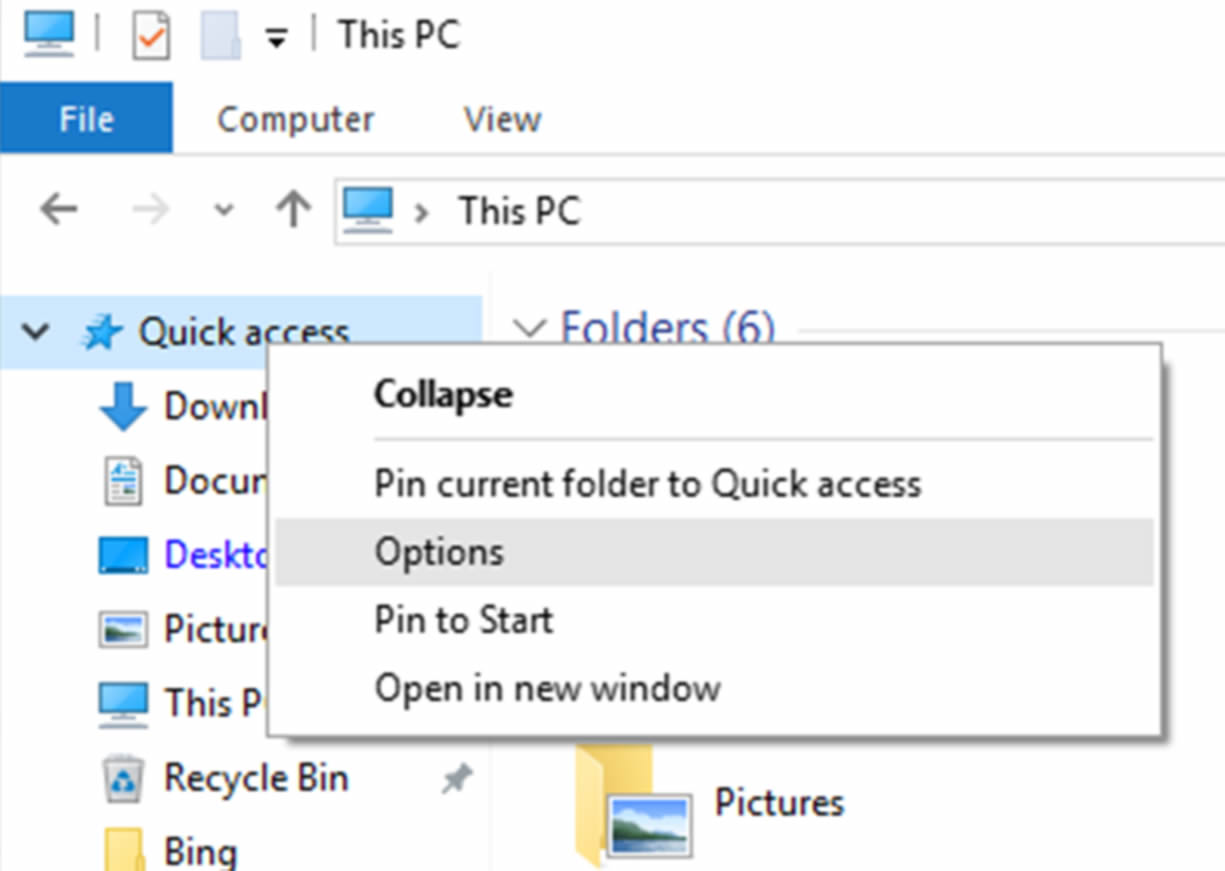Click the pin icon beside Recycle Bin
Screen dimensions: 1225x871
[x=457, y=779]
